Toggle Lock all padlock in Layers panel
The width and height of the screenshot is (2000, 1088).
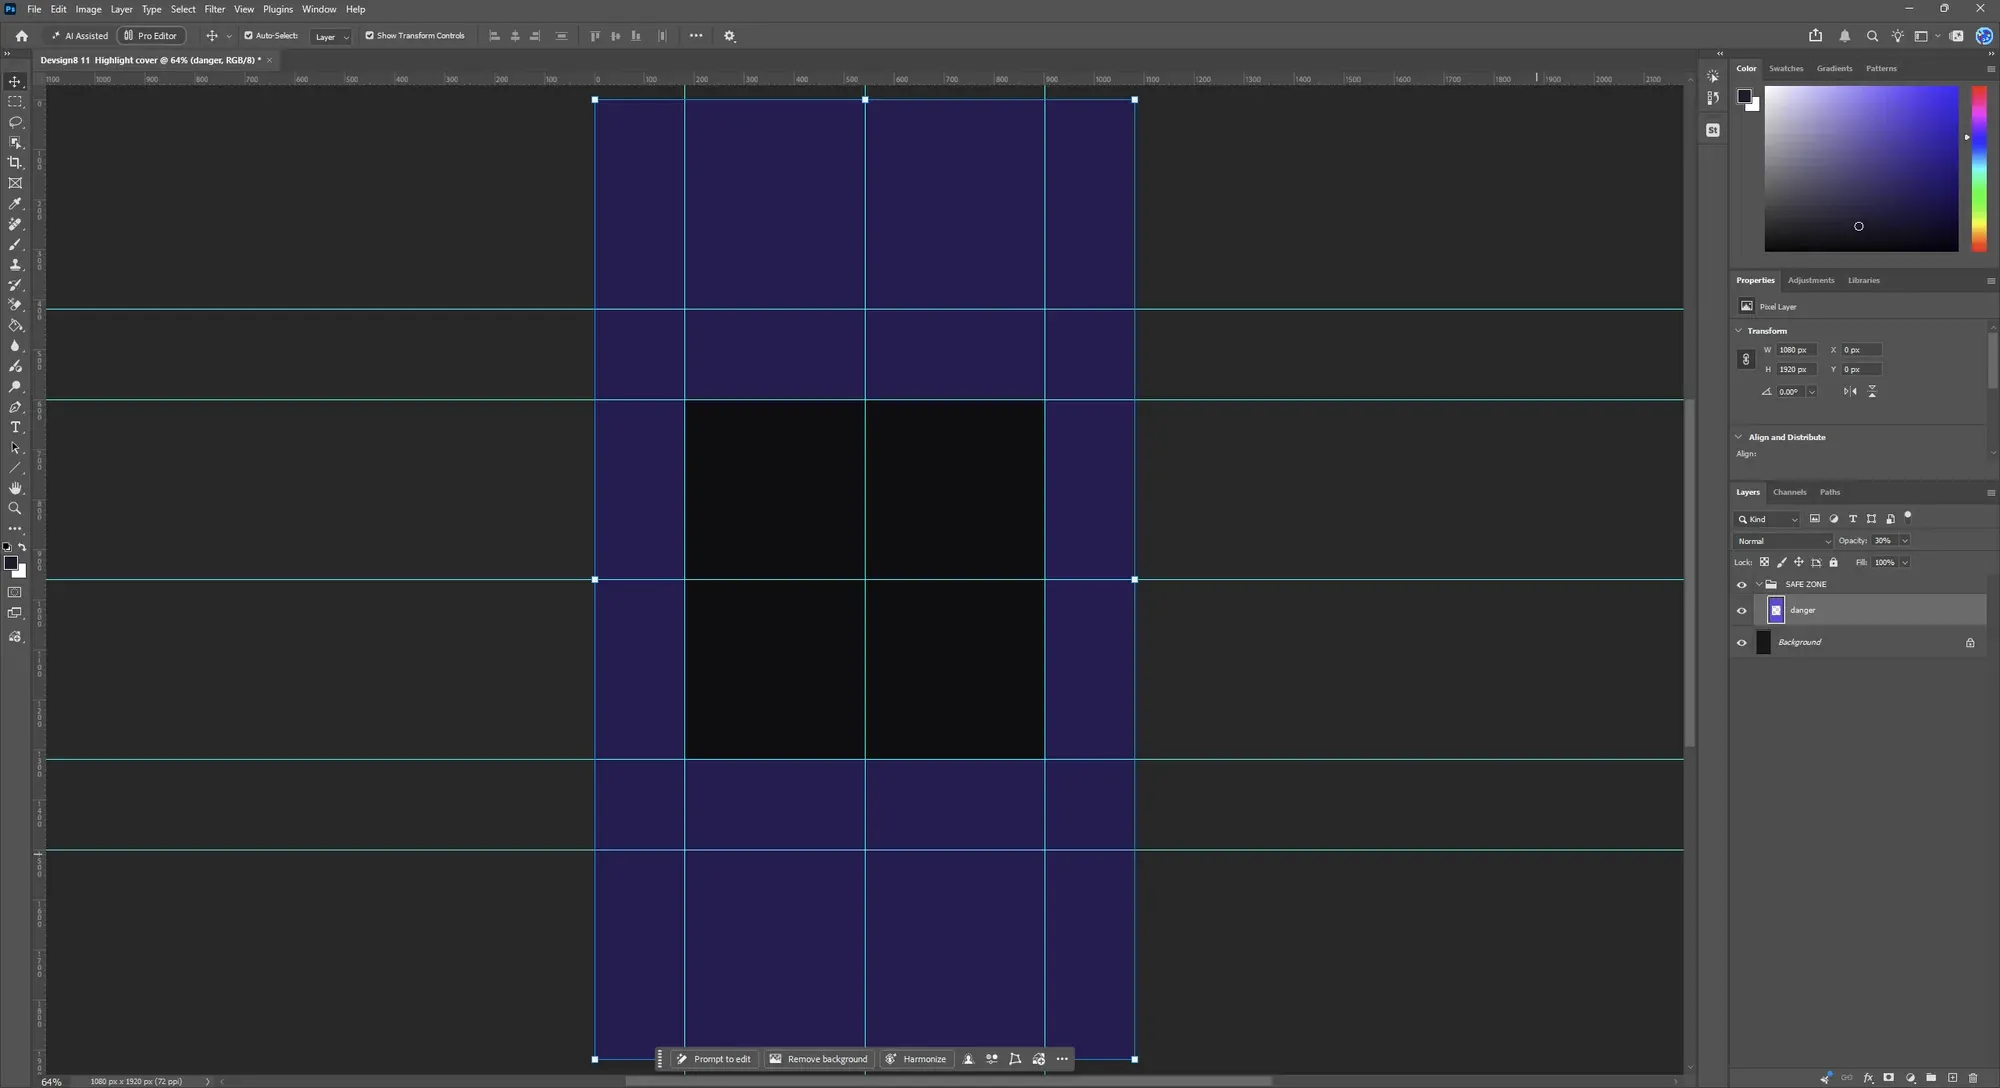[x=1833, y=562]
